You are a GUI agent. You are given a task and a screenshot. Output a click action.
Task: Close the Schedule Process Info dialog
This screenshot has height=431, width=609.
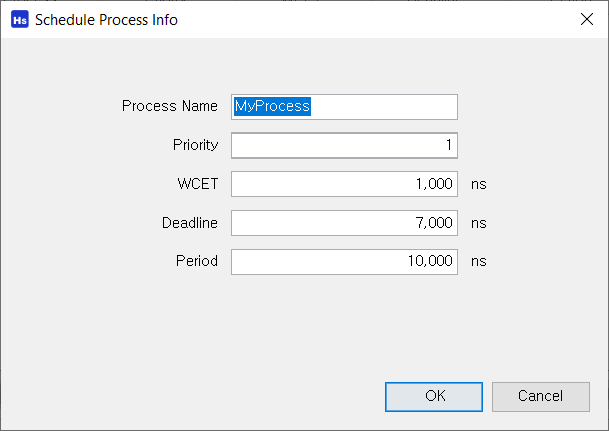(x=586, y=19)
